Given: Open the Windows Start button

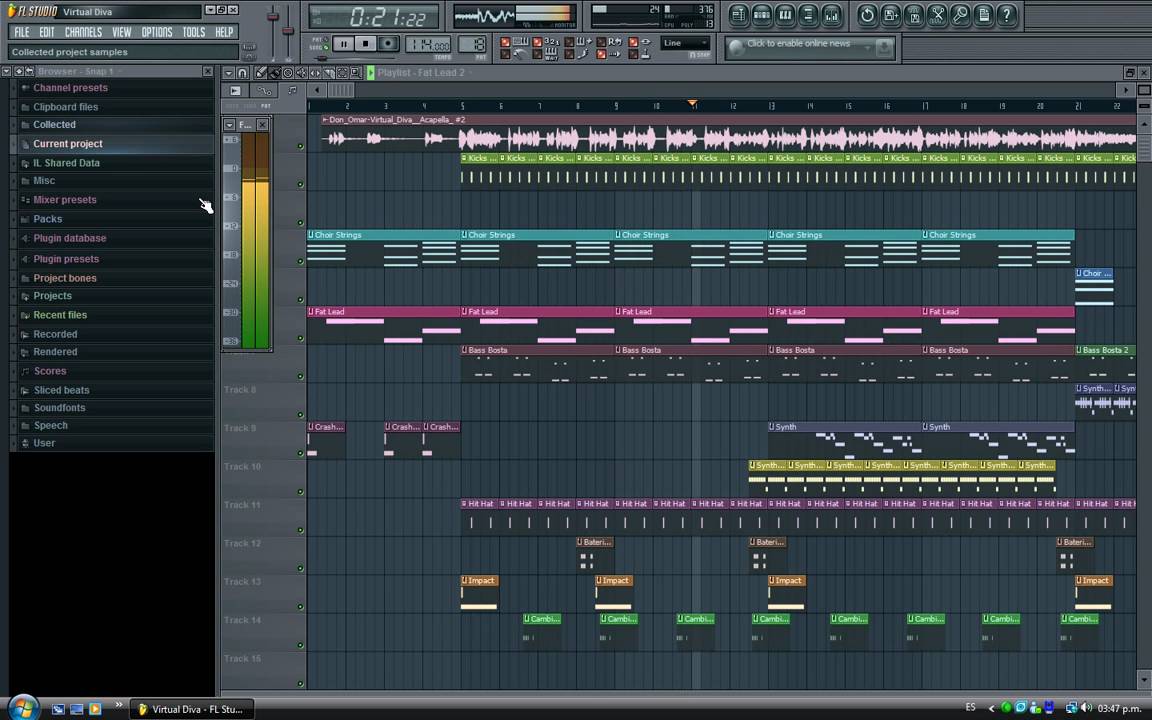Looking at the screenshot, I should click(x=23, y=708).
